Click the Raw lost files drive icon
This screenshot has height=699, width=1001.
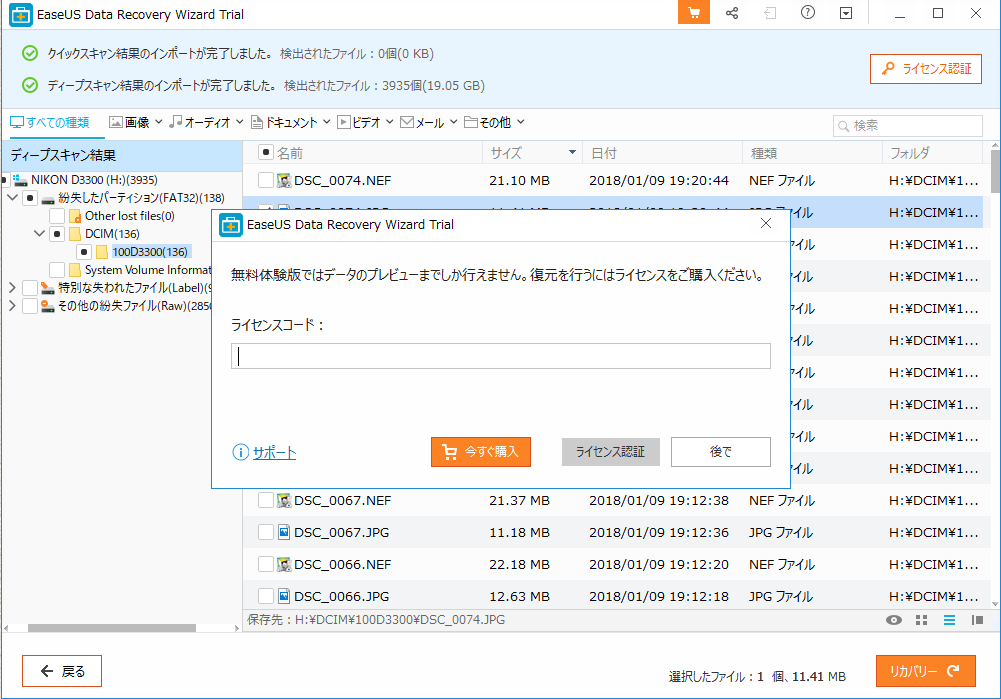pos(47,306)
